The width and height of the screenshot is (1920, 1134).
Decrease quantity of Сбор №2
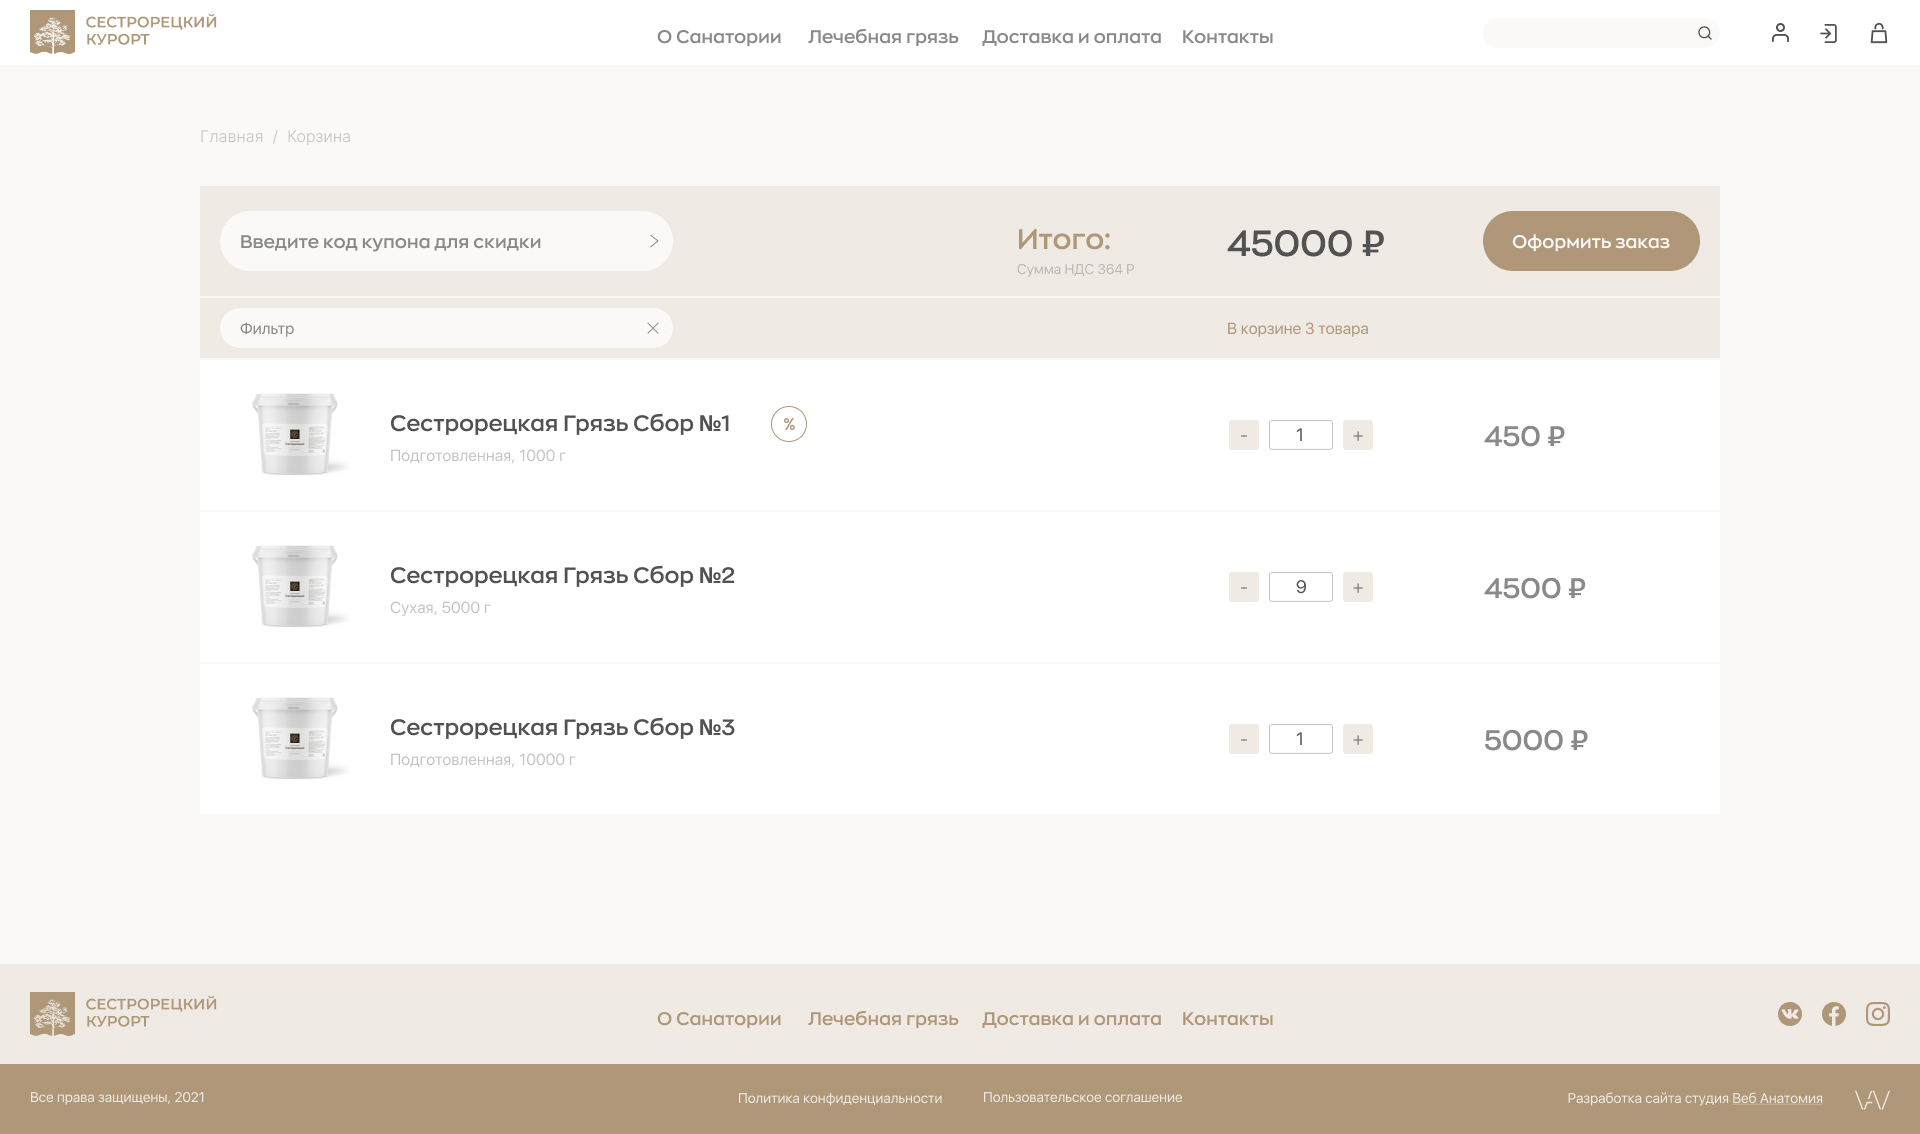pos(1243,587)
